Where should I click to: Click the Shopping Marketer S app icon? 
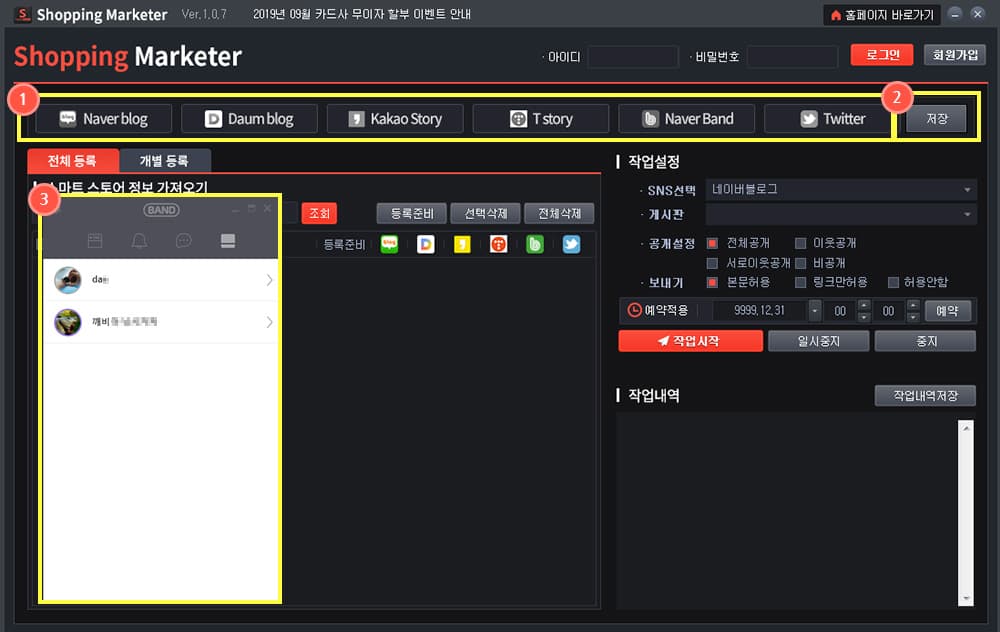(x=22, y=14)
